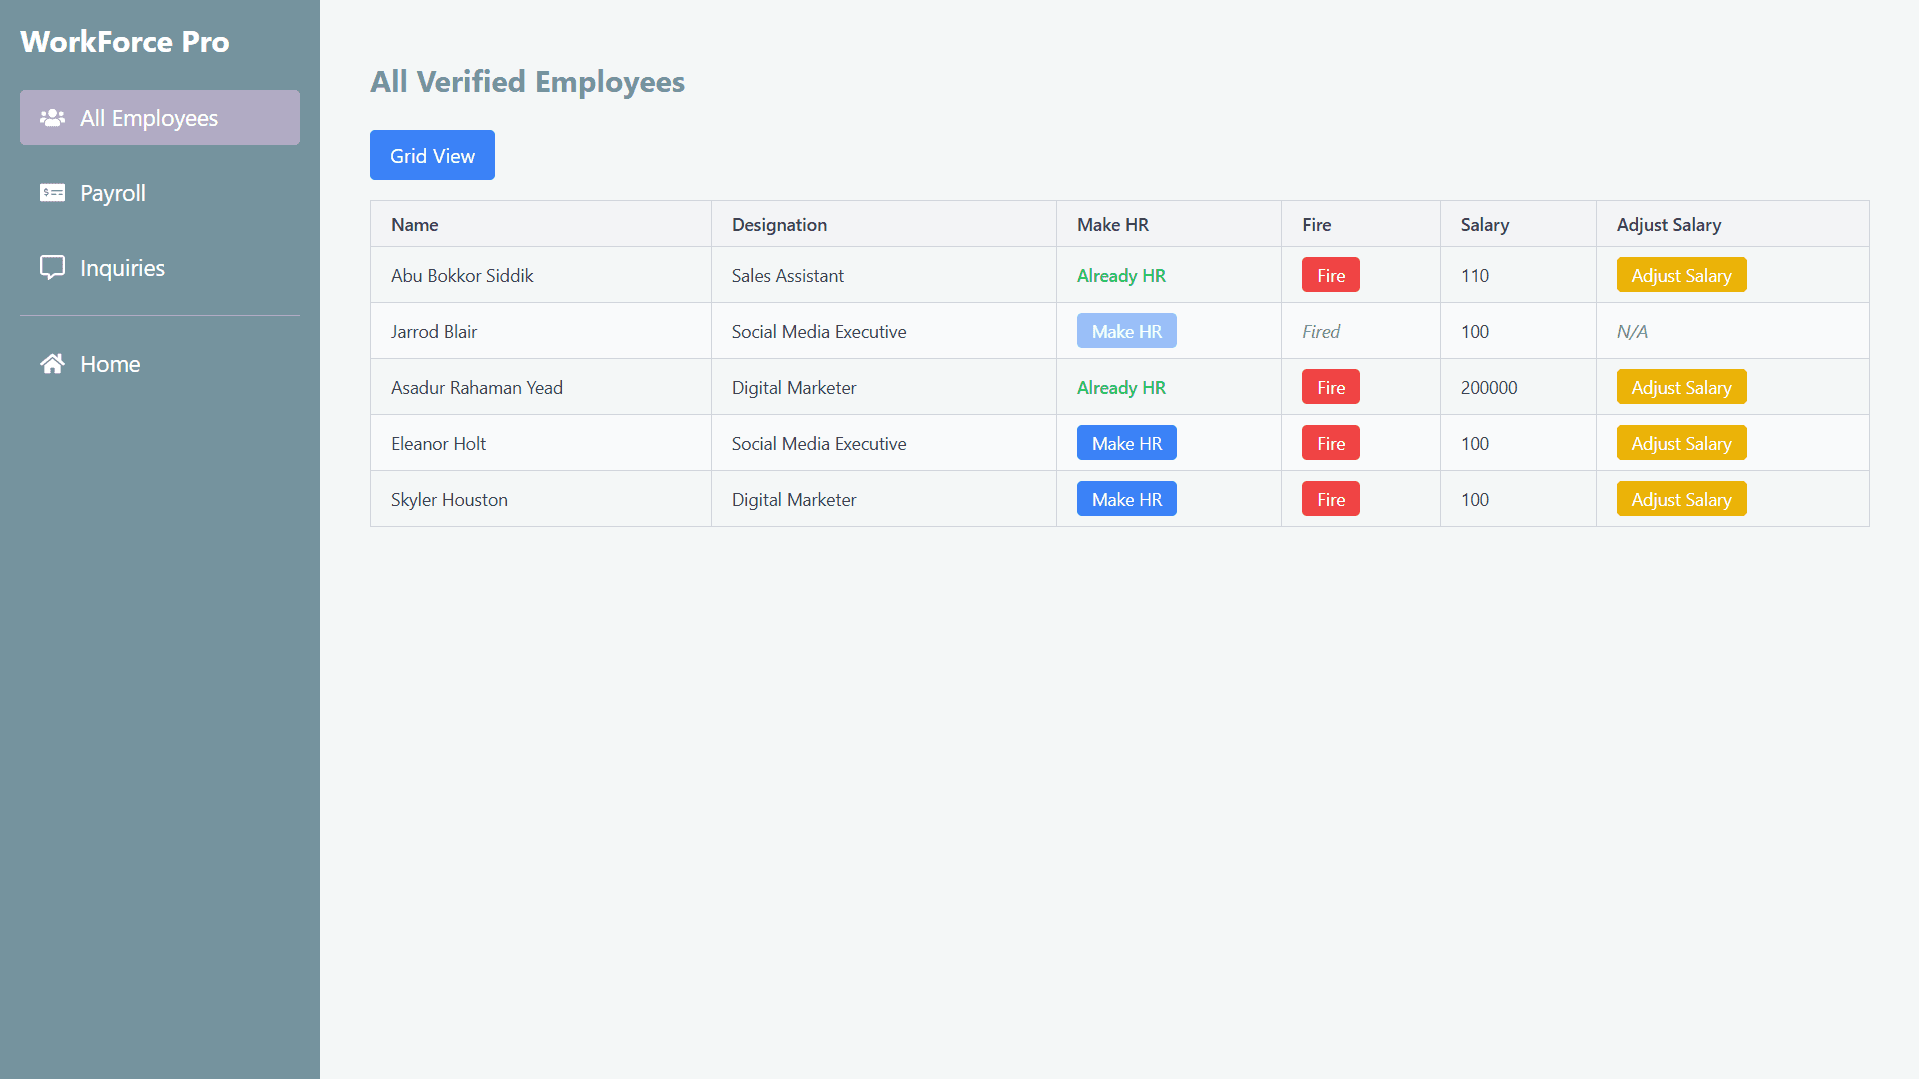Viewport: 1919px width, 1079px height.
Task: Adjust Skyler Houston's salary
Action: pyautogui.click(x=1680, y=498)
